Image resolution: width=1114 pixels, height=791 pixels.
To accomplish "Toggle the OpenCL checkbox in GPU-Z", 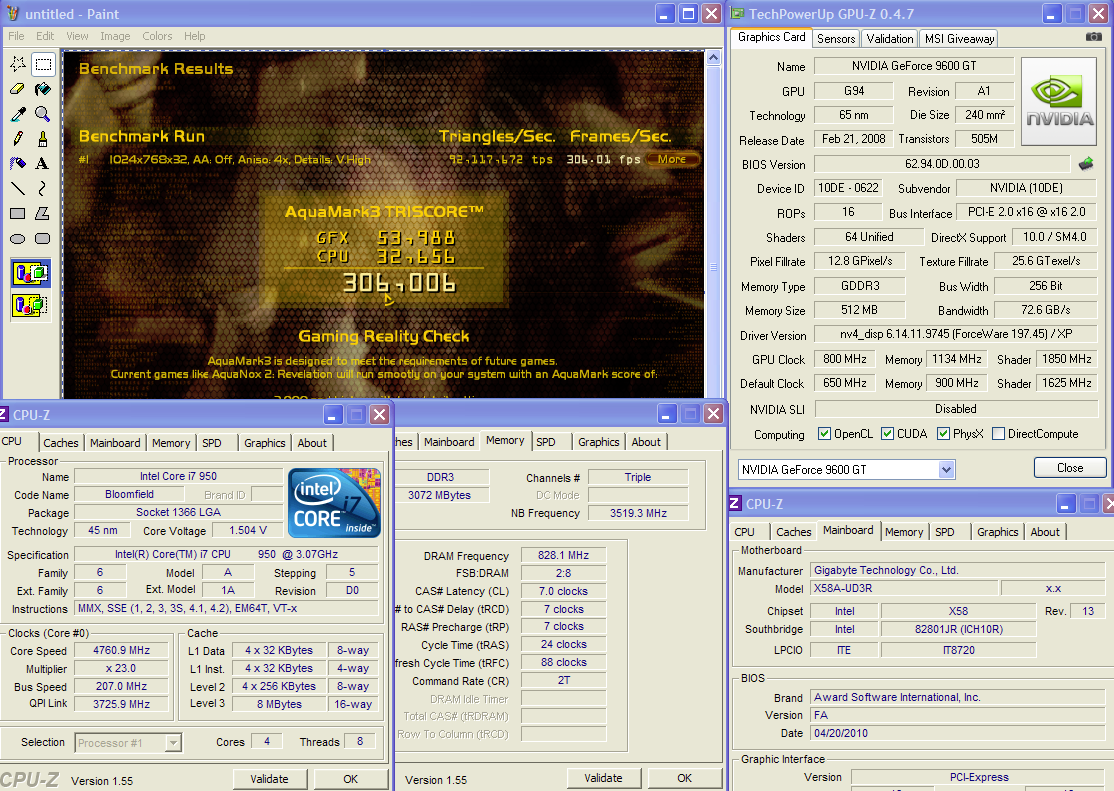I will click(x=824, y=434).
